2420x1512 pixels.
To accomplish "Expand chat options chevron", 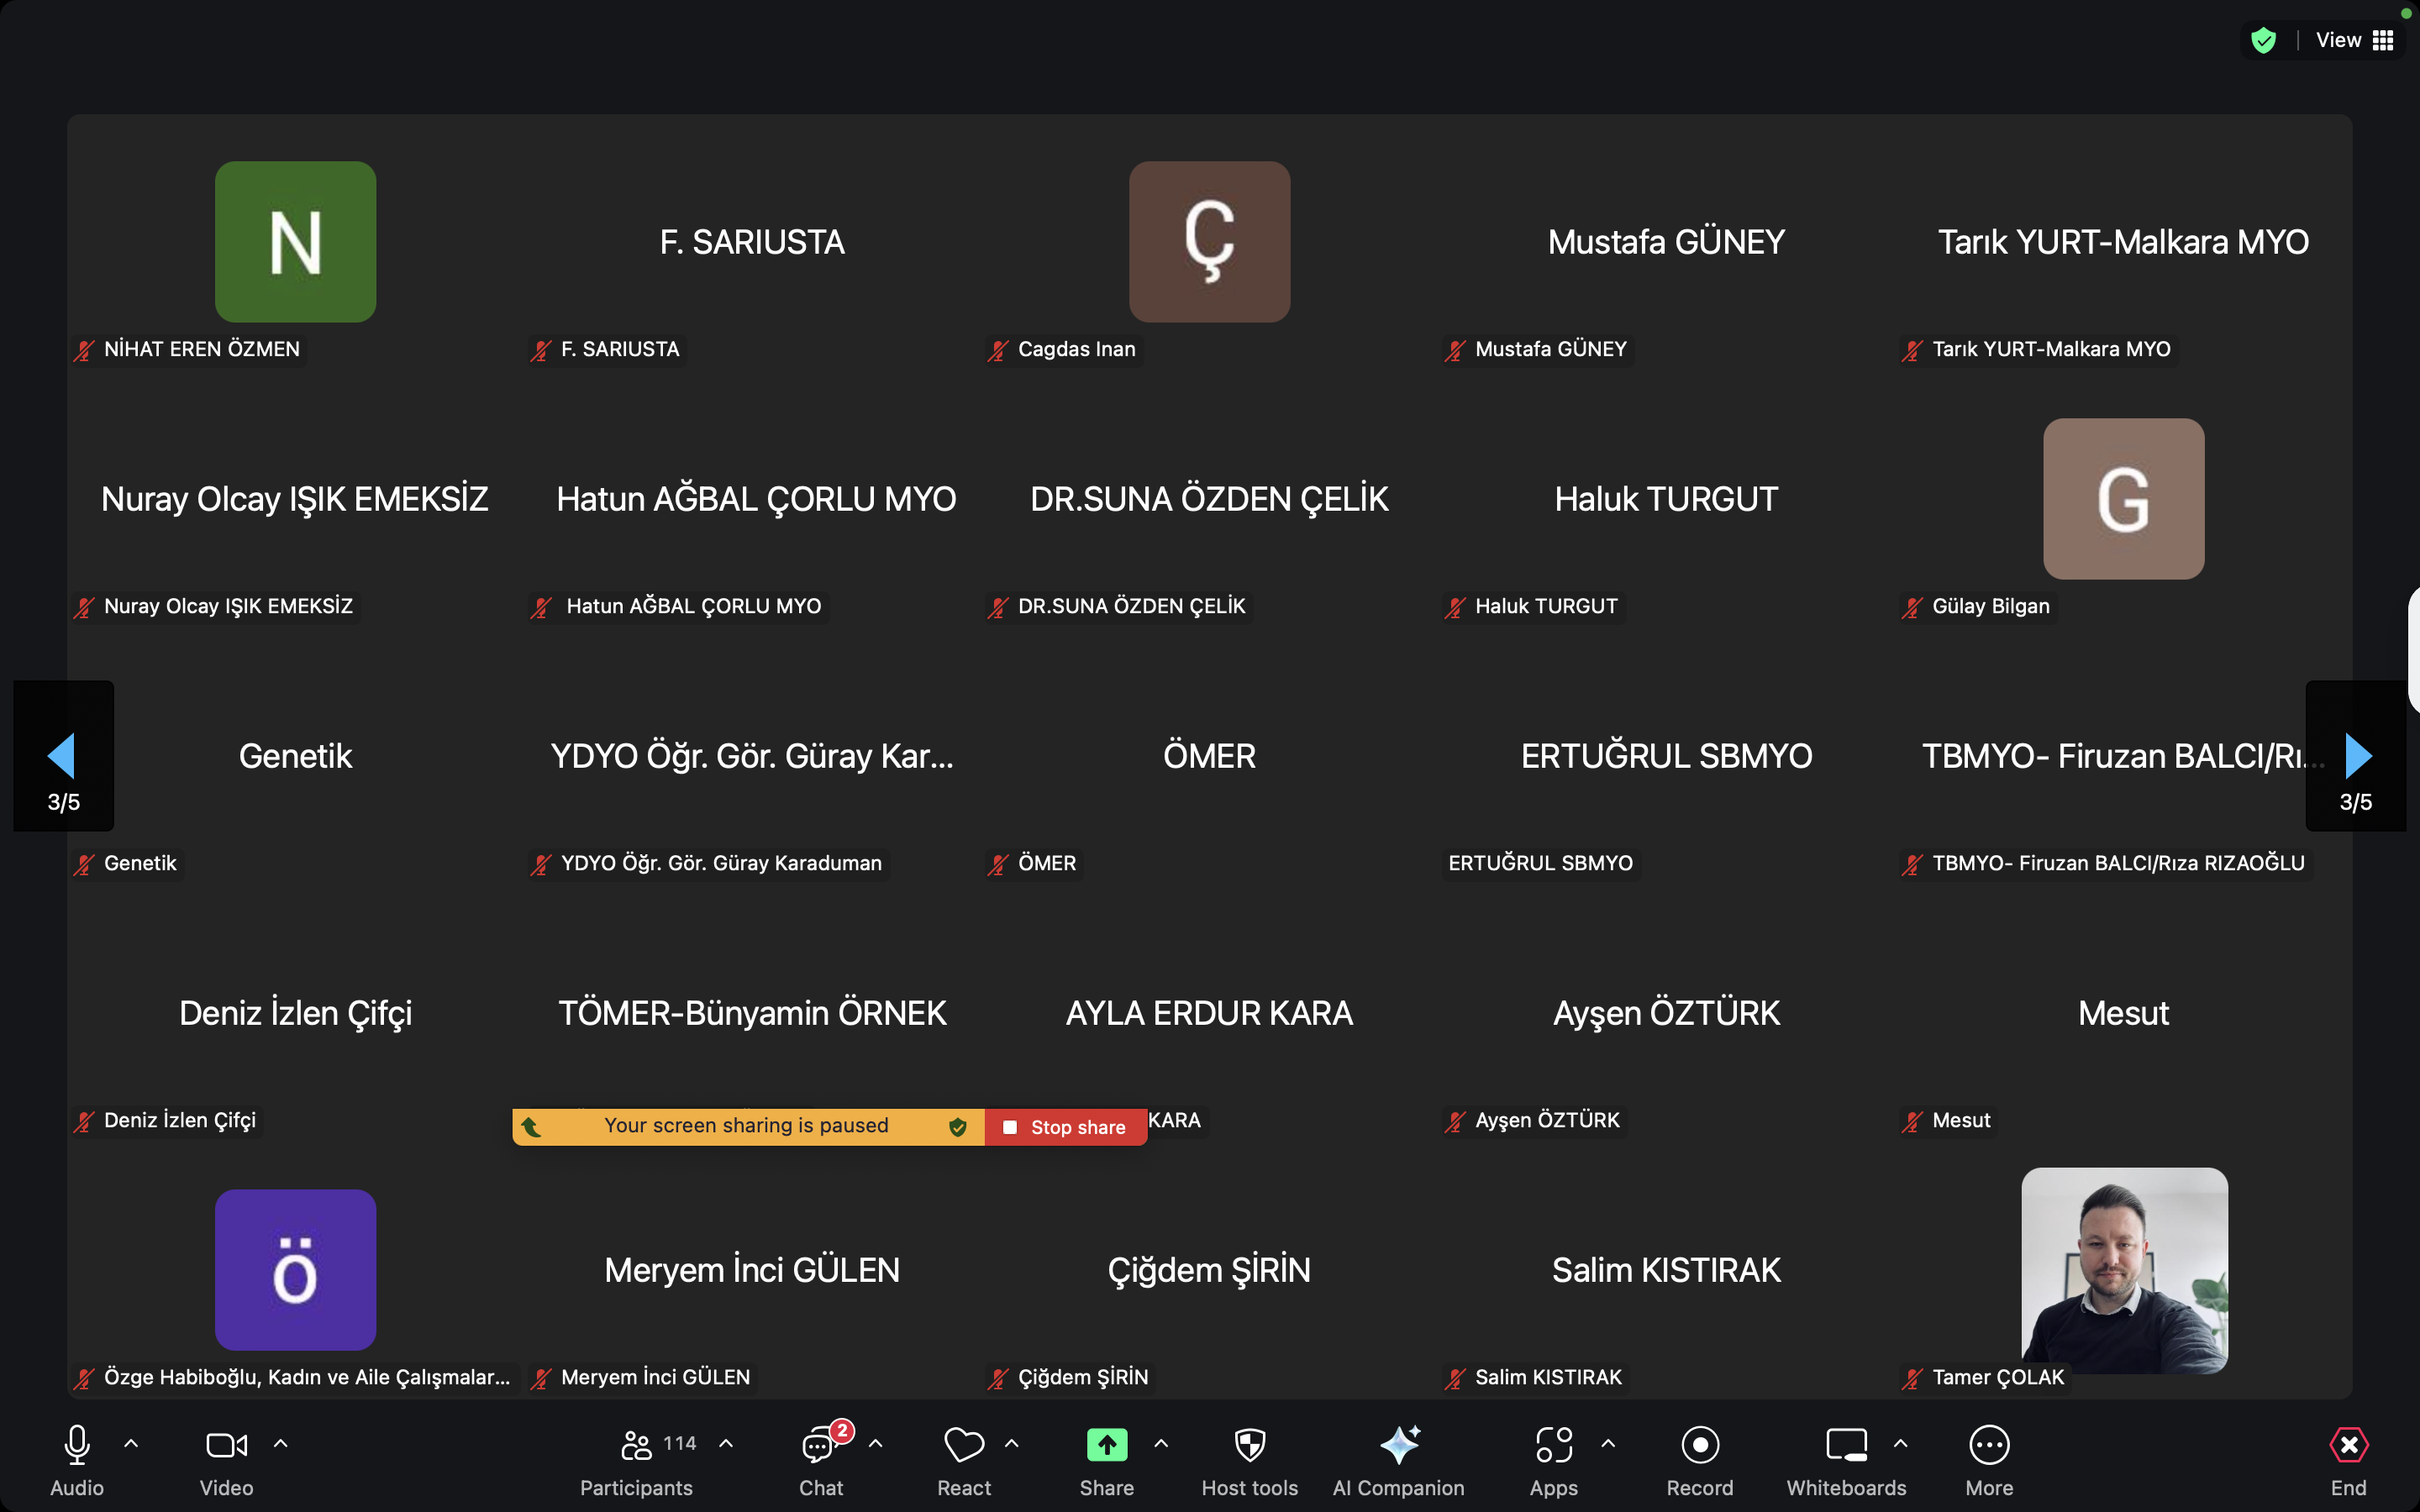I will tap(876, 1444).
